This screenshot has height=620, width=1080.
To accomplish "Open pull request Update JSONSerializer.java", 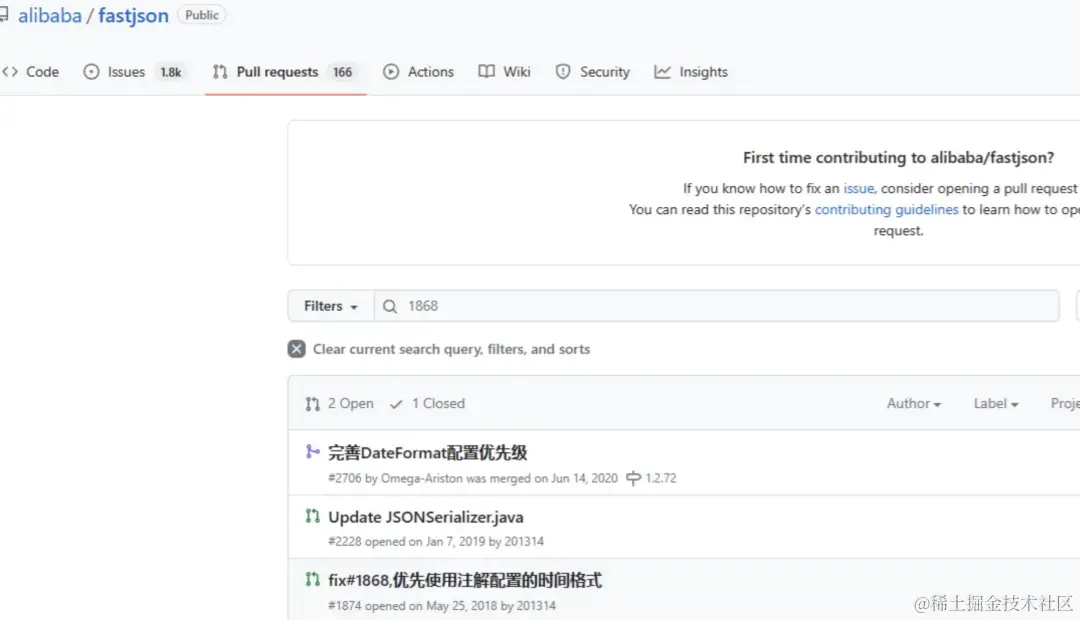I will pos(426,517).
